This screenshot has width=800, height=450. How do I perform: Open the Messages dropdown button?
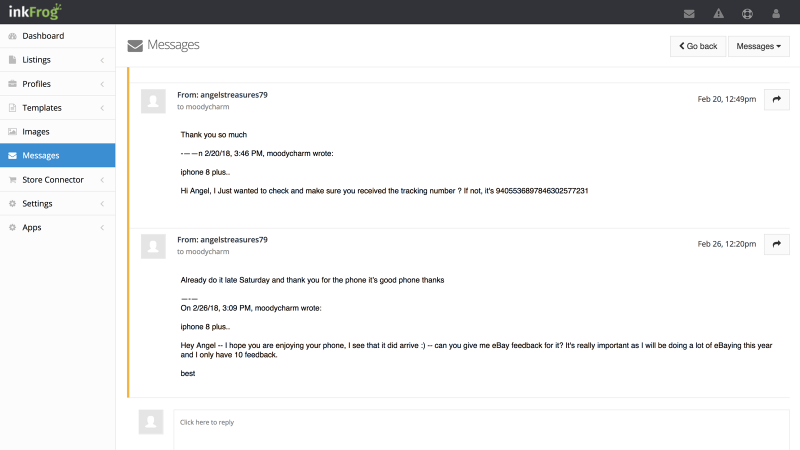(759, 46)
